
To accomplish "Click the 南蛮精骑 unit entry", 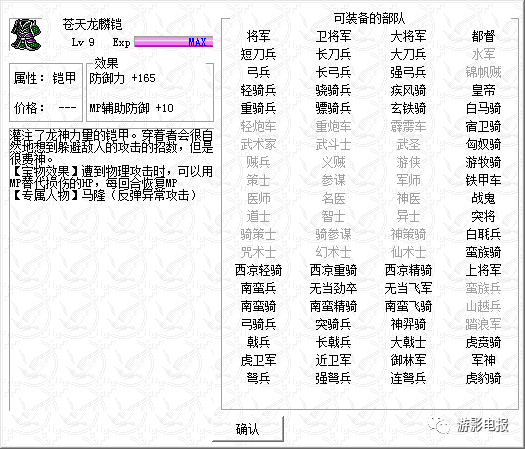I will (x=333, y=307).
